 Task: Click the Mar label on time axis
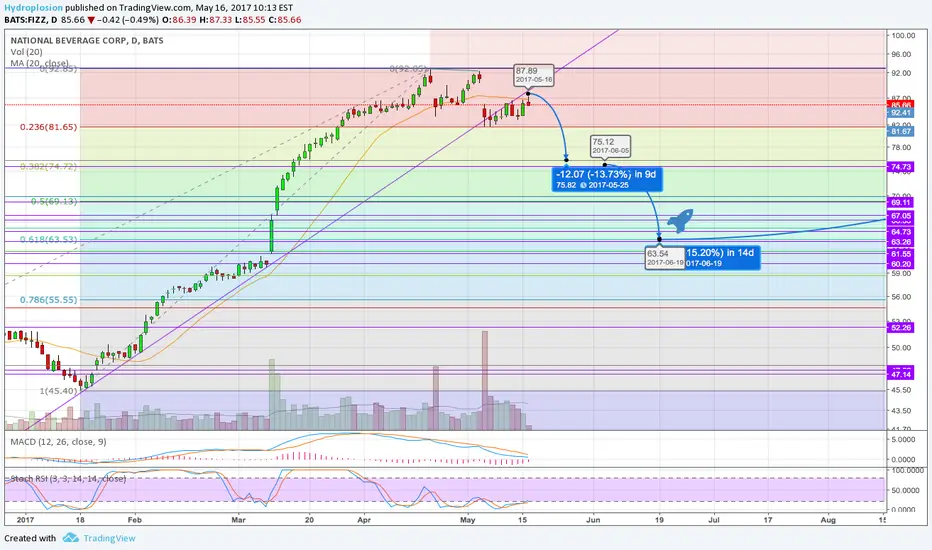click(238, 520)
